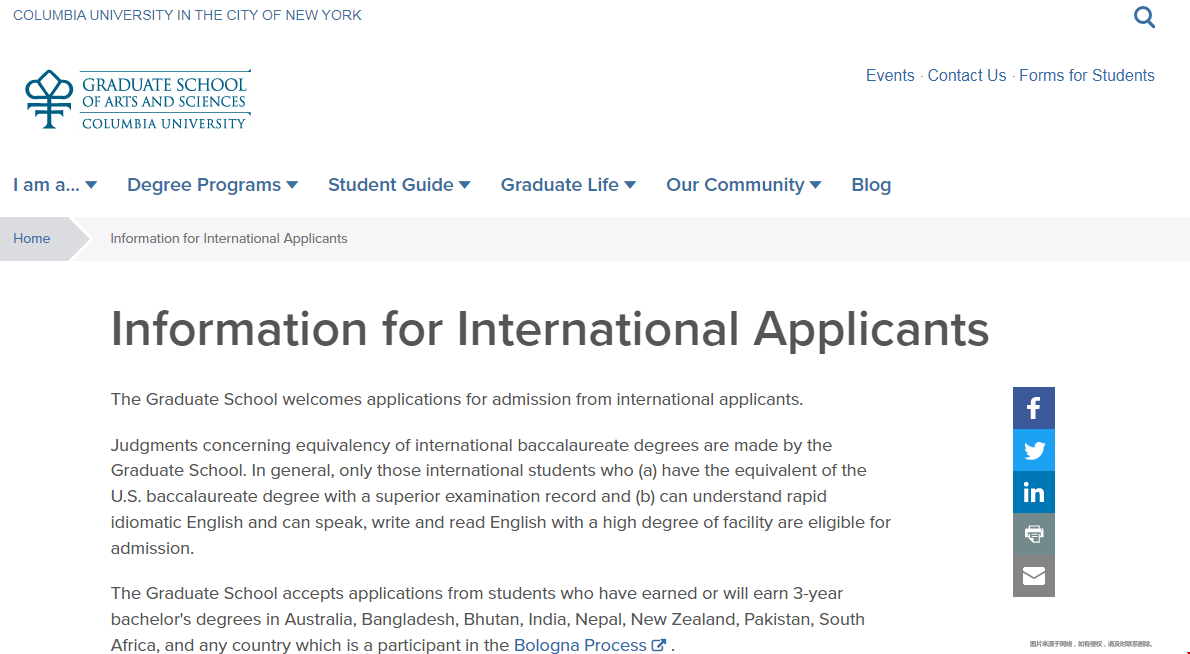Share page on Twitter

[1034, 451]
